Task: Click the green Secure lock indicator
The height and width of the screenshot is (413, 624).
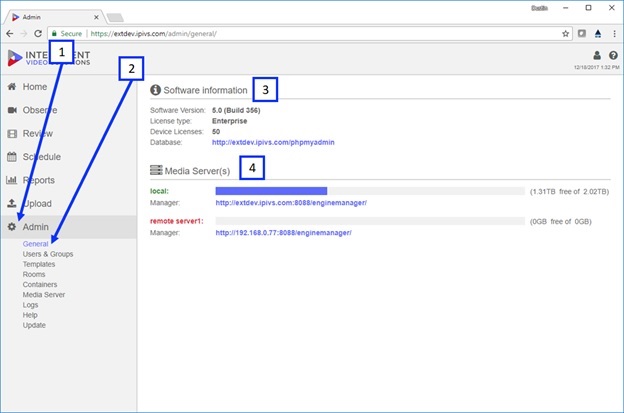Action: (67, 34)
